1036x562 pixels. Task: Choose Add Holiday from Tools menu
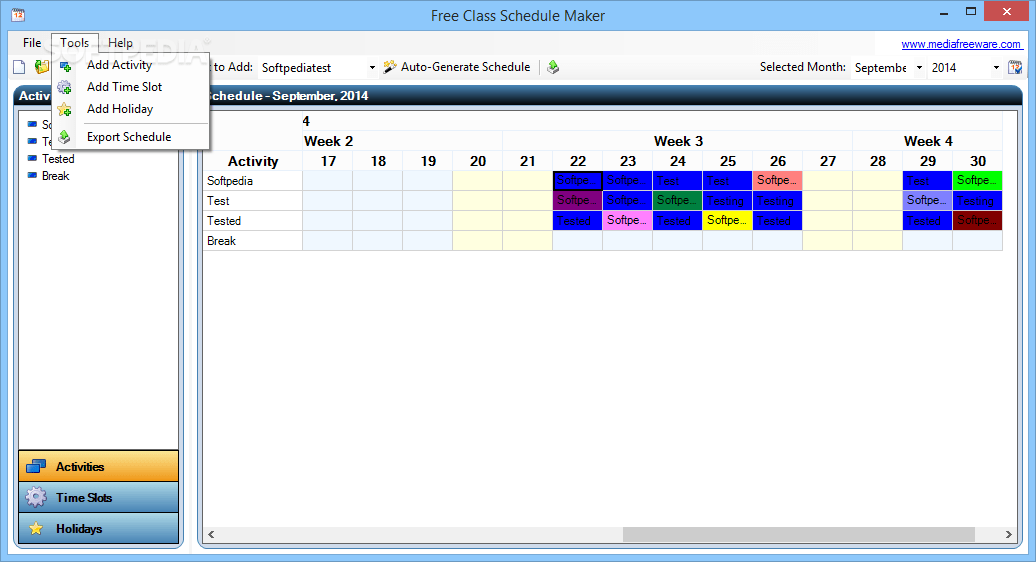tap(131, 109)
